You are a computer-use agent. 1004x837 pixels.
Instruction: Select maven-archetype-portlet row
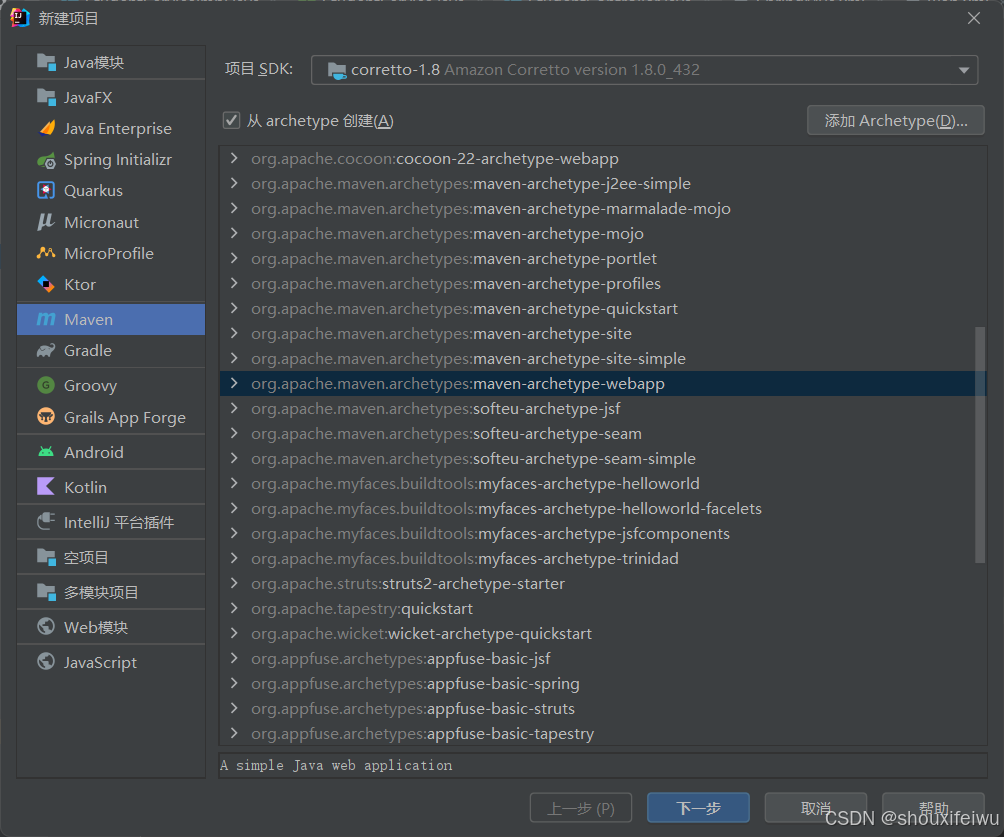pyautogui.click(x=603, y=258)
